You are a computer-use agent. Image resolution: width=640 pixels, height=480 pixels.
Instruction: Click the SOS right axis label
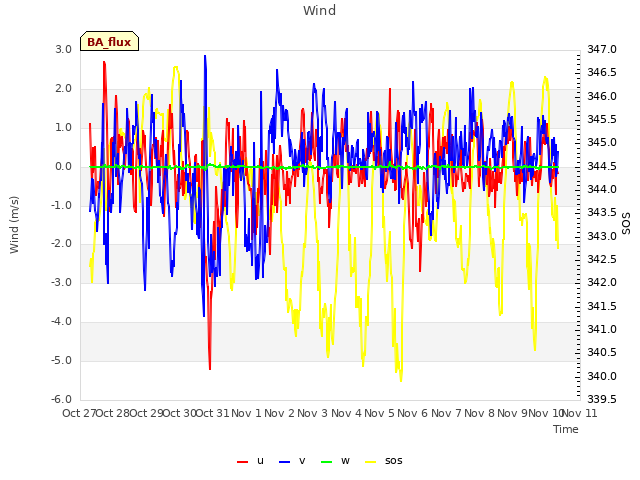tap(626, 224)
